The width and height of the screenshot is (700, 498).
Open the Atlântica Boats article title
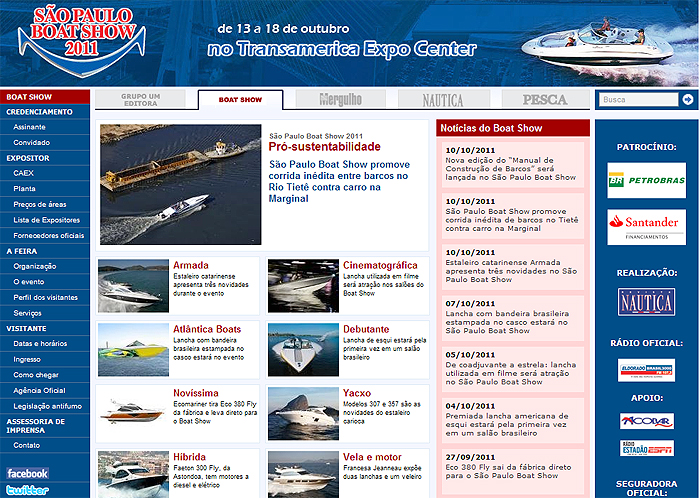[207, 329]
